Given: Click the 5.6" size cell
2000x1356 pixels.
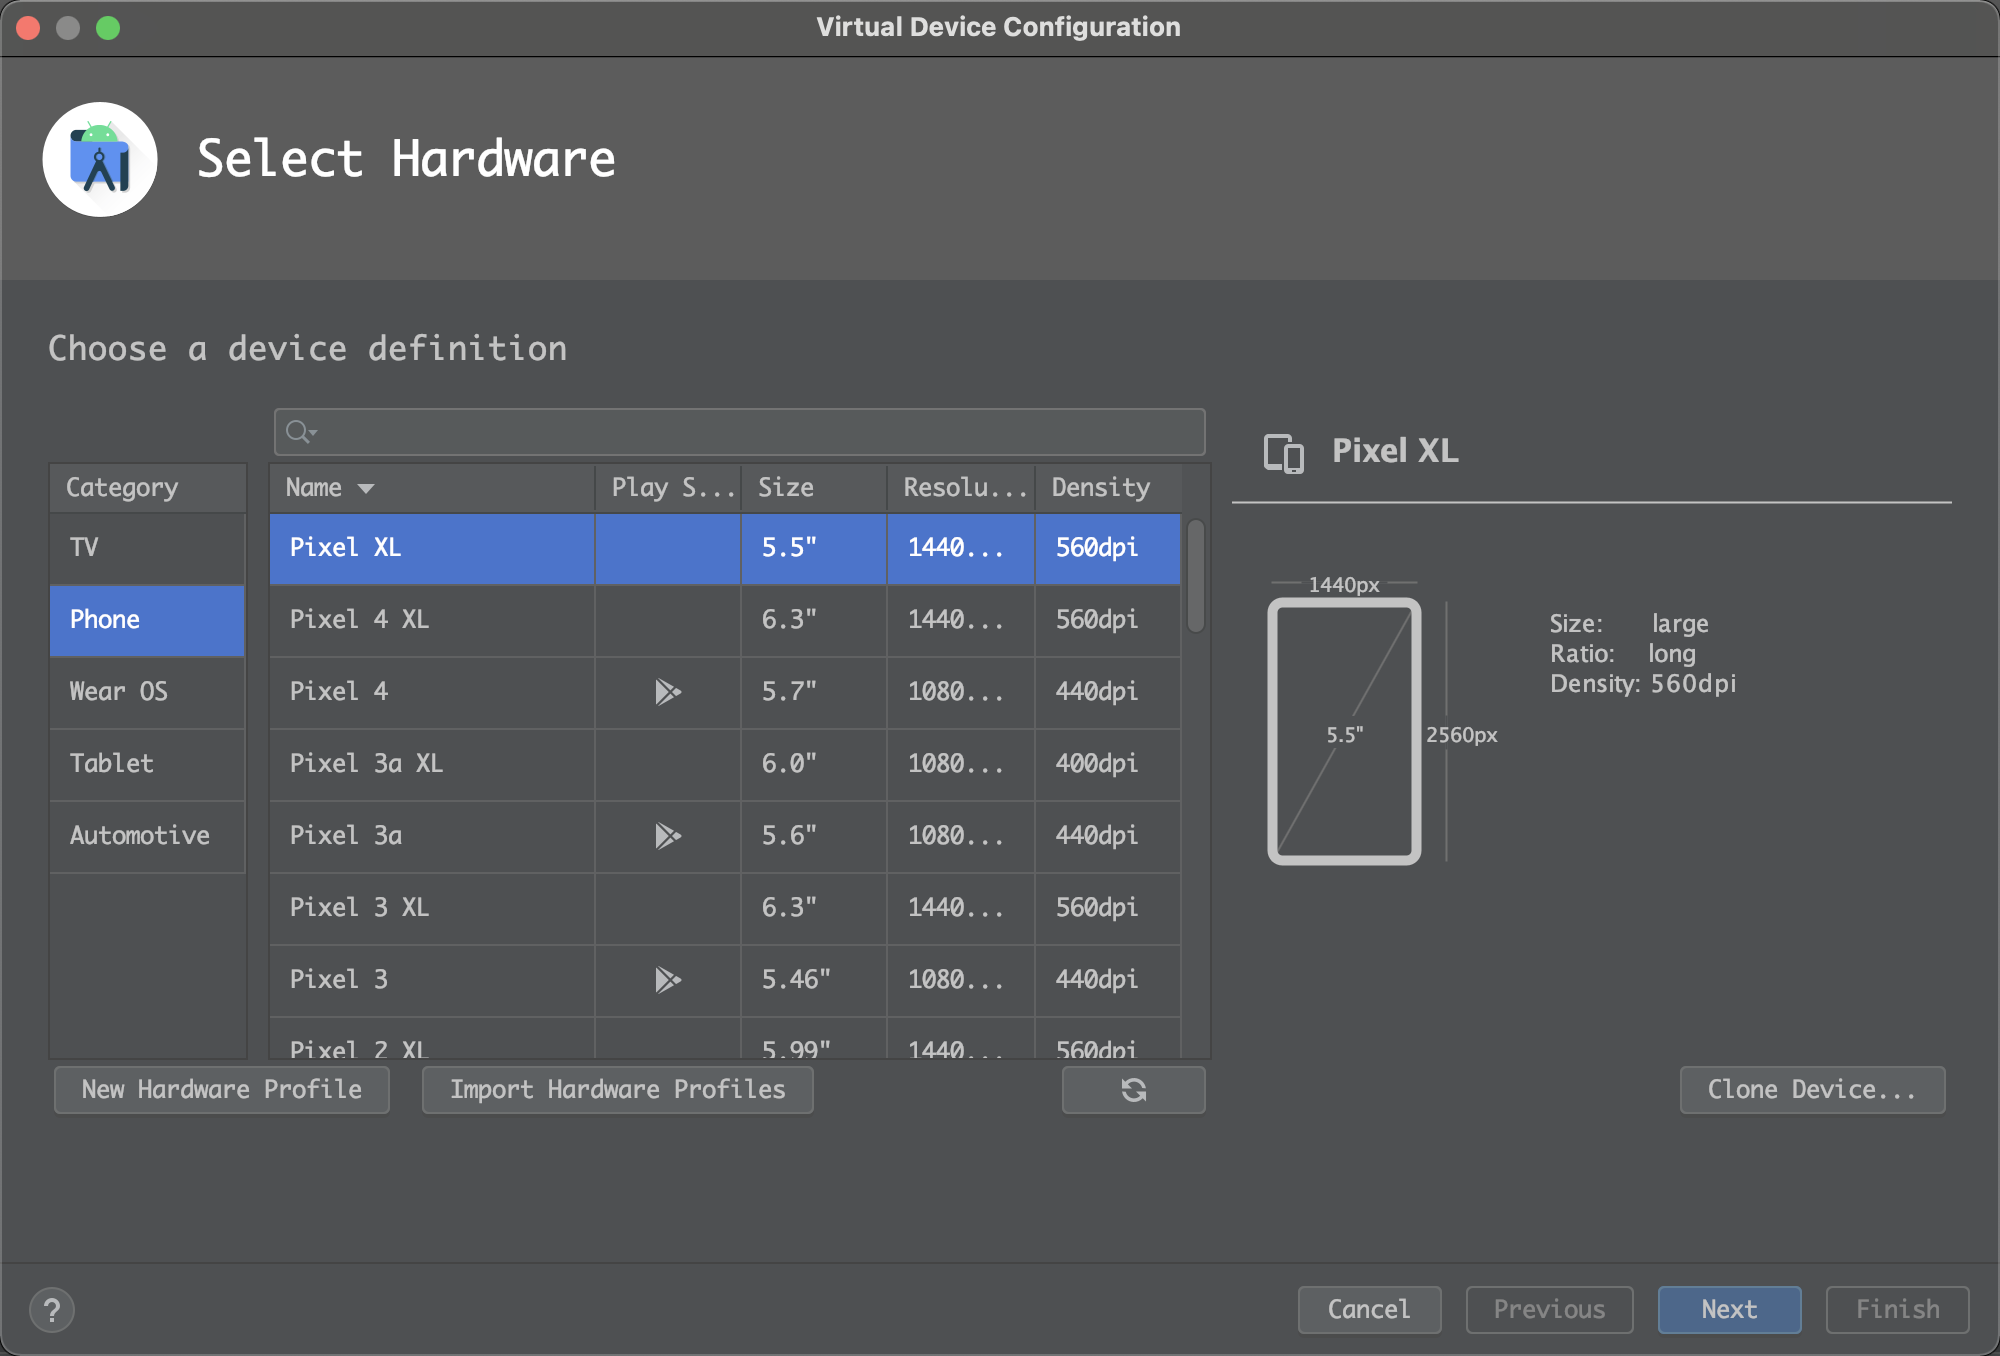Looking at the screenshot, I should pyautogui.click(x=814, y=836).
